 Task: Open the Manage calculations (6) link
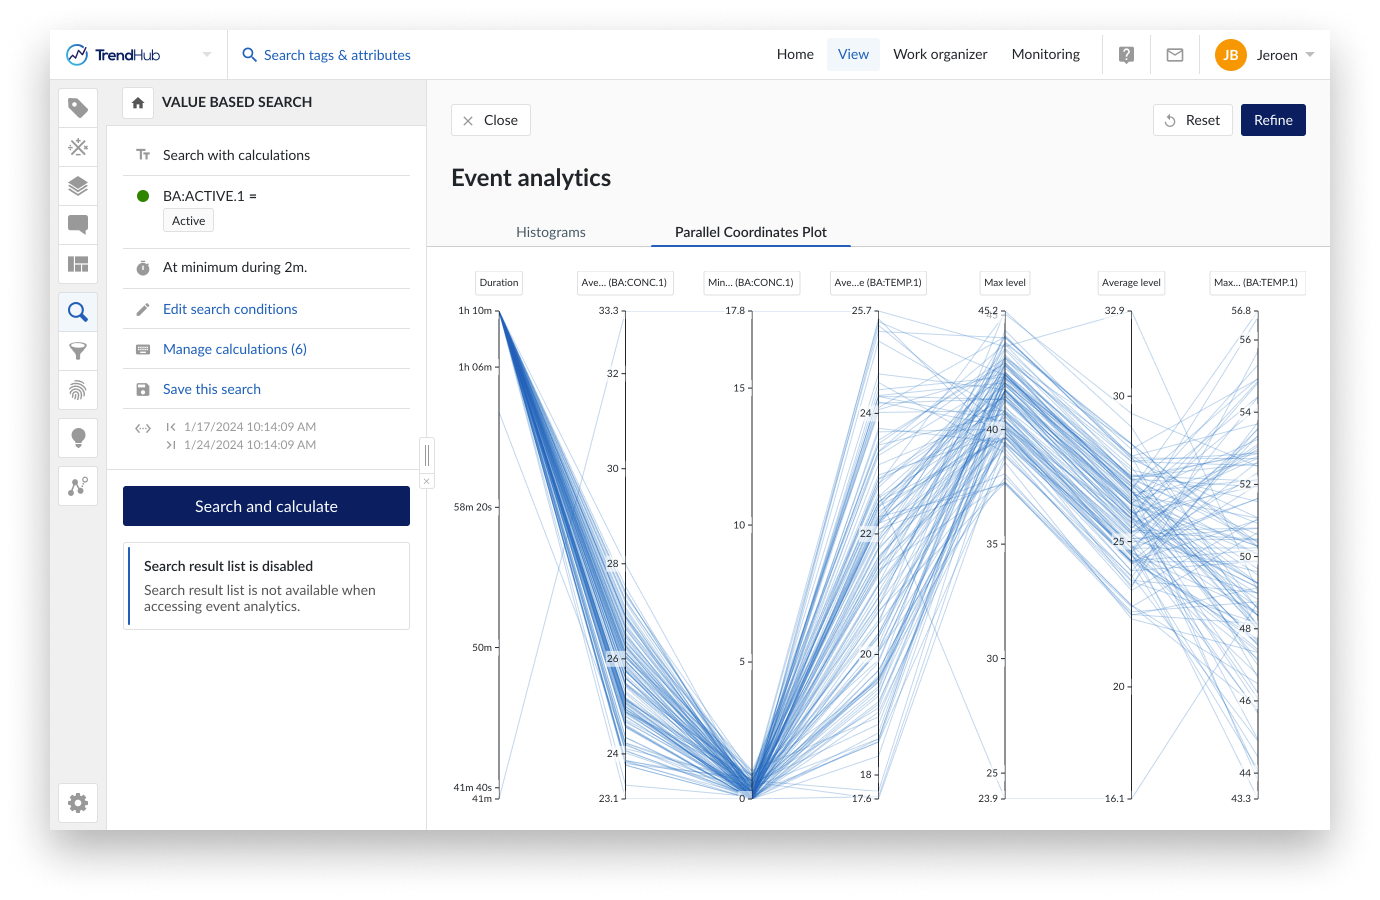(235, 349)
